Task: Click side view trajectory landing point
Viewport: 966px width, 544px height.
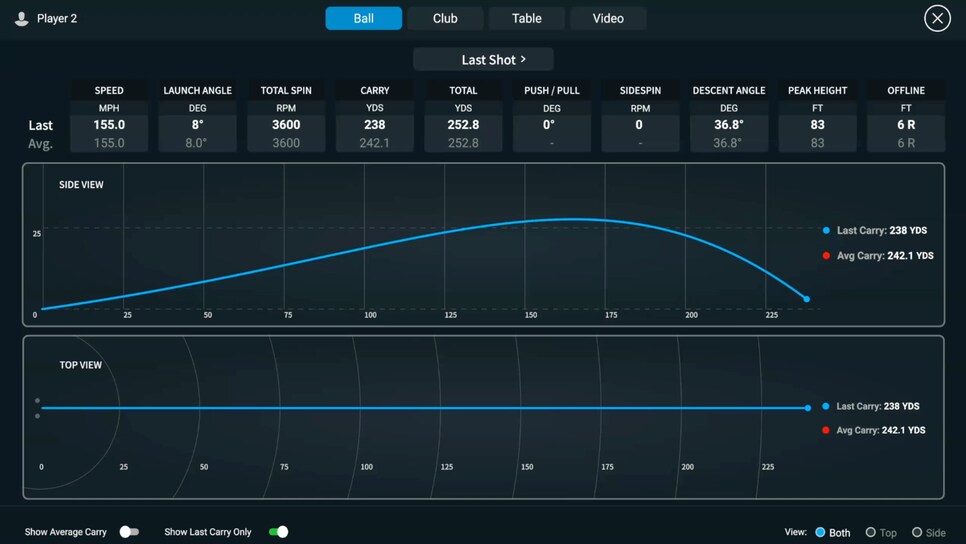Action: point(806,299)
